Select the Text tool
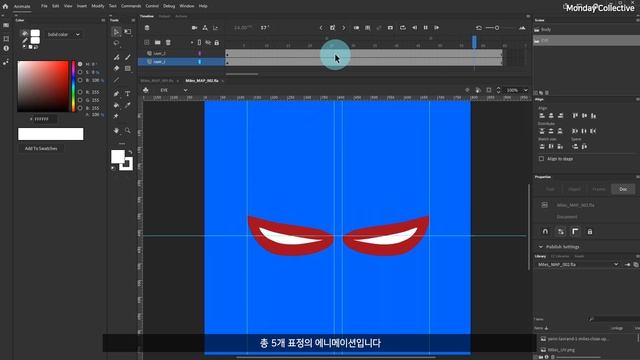Viewport: 640px width, 360px height. [128, 94]
